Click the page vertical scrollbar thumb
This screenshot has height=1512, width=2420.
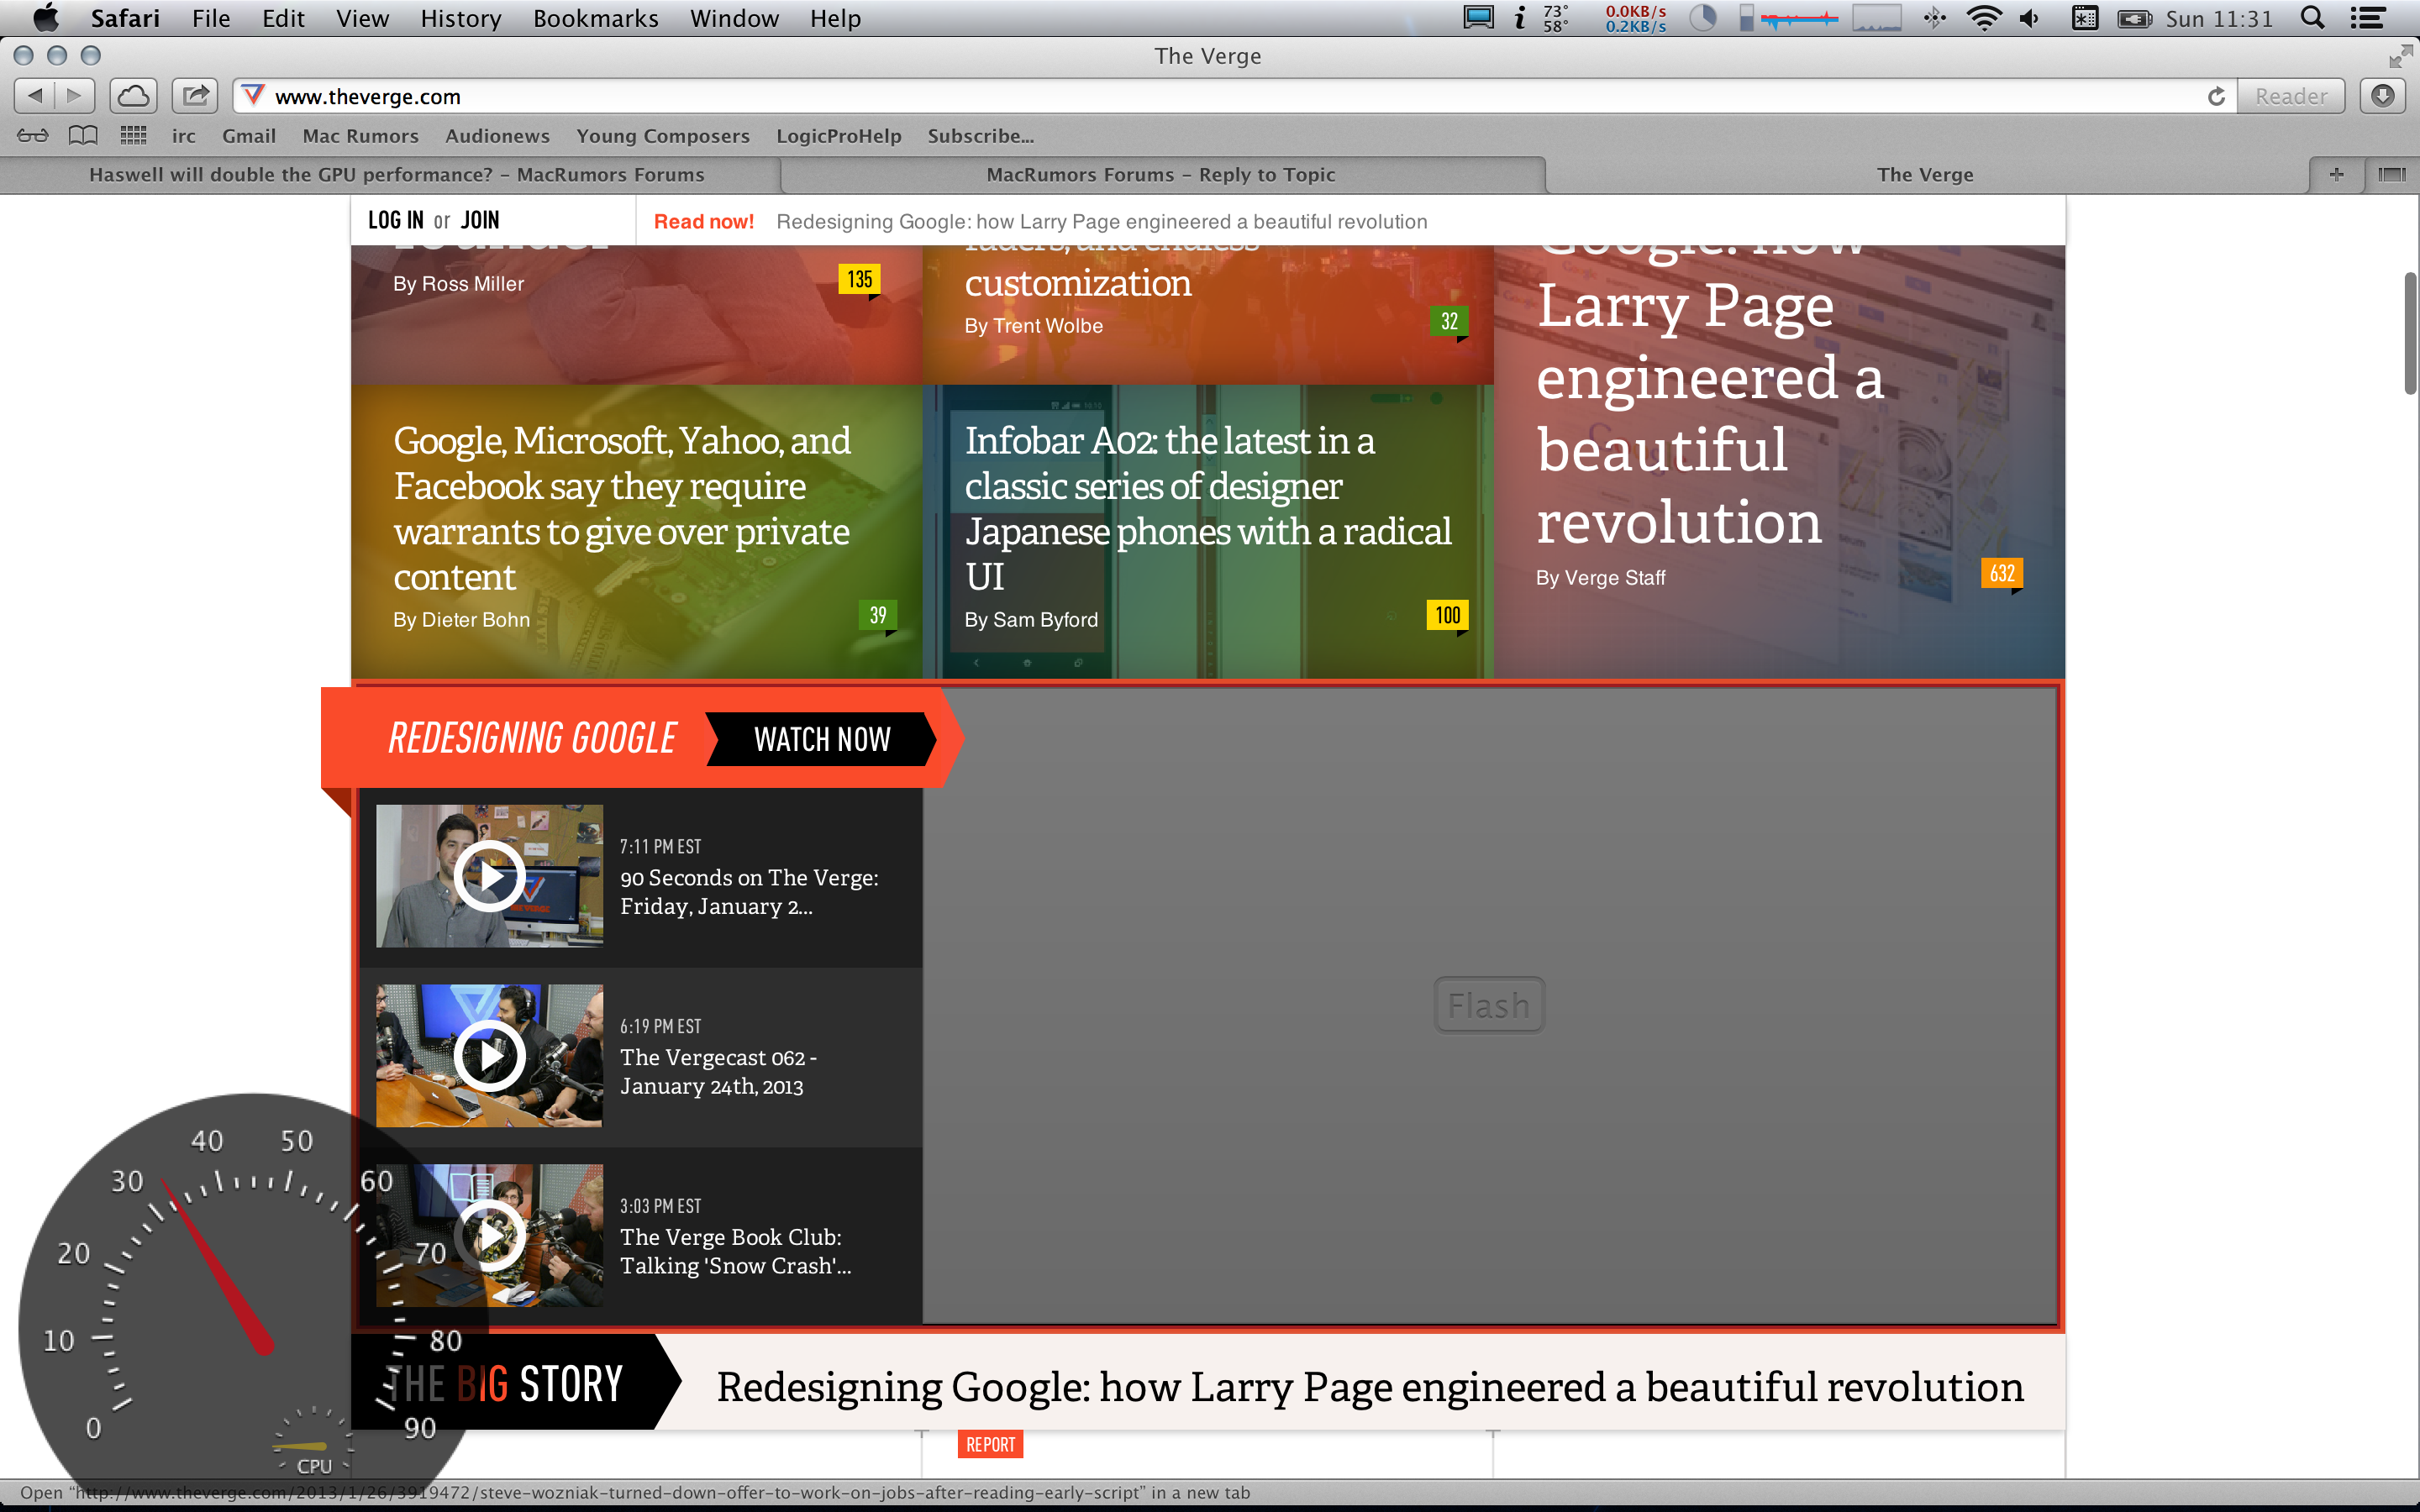point(2410,333)
